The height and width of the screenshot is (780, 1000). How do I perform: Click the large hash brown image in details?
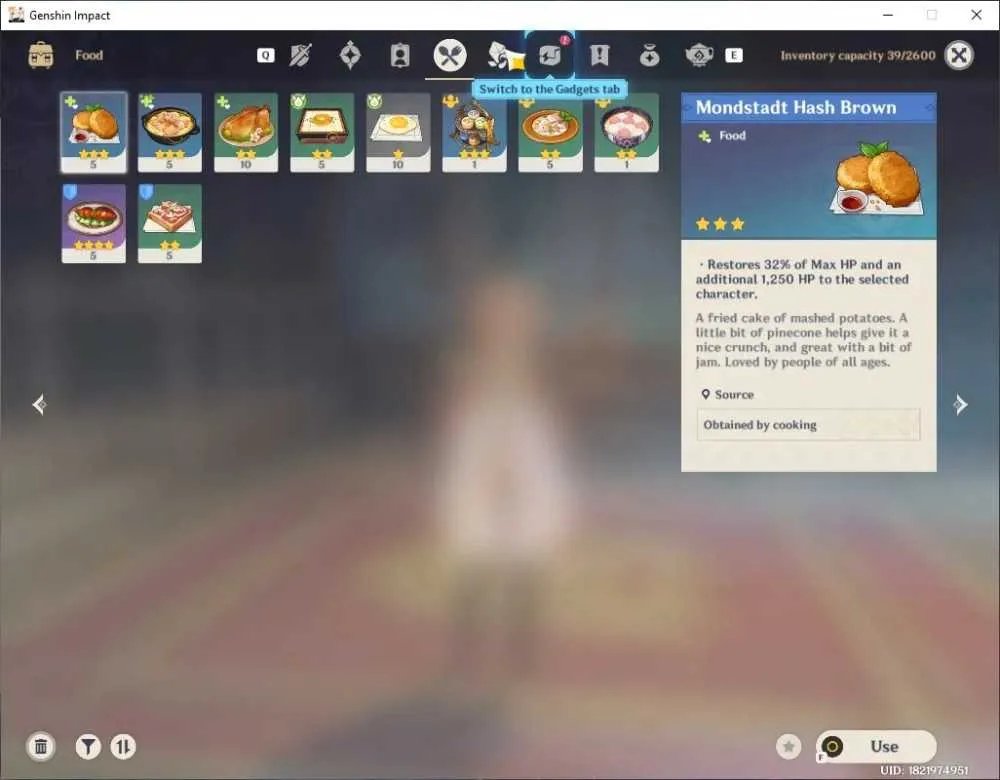point(877,179)
